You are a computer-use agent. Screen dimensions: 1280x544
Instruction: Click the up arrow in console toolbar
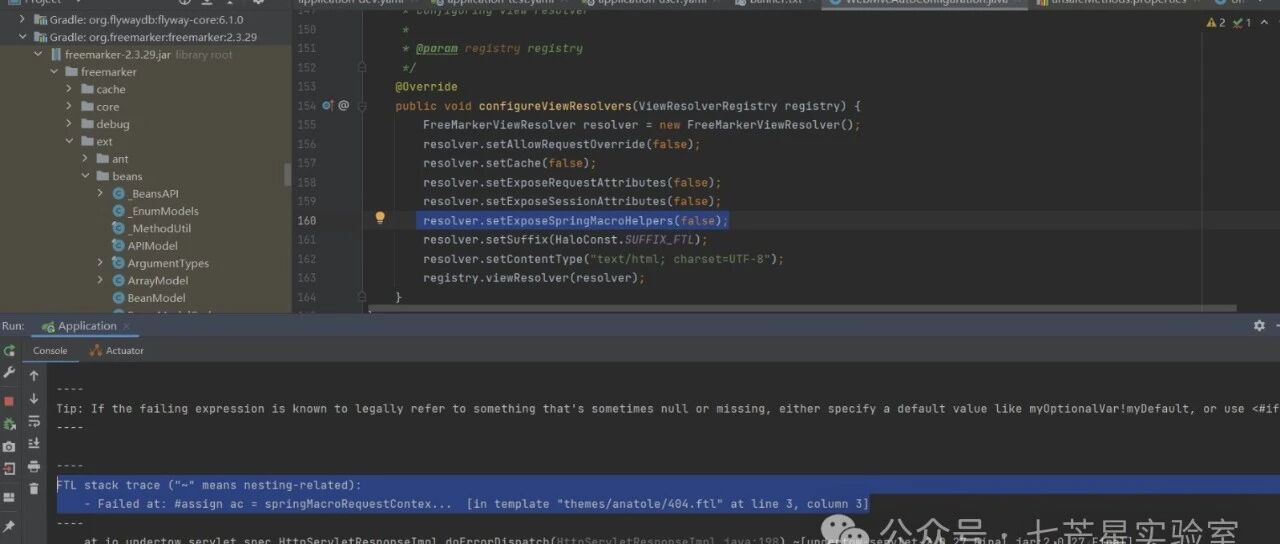point(34,376)
